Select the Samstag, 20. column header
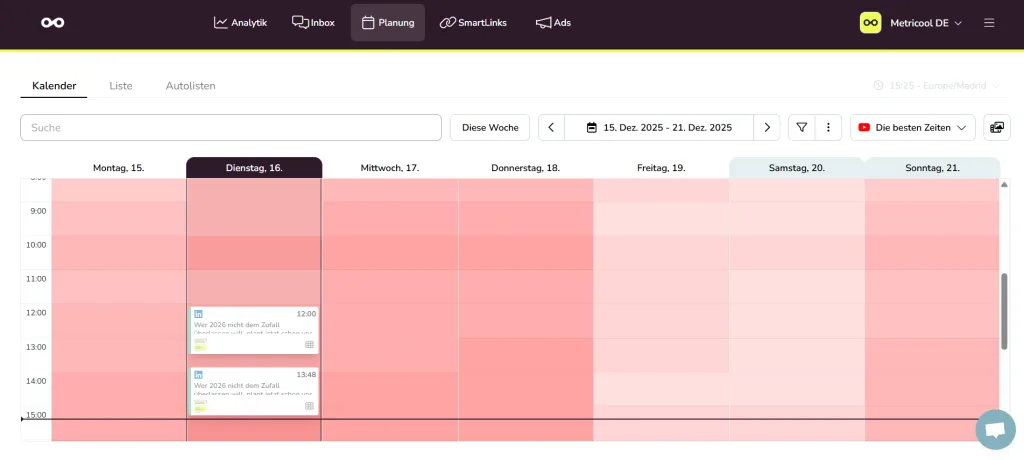1024x460 pixels. point(797,168)
